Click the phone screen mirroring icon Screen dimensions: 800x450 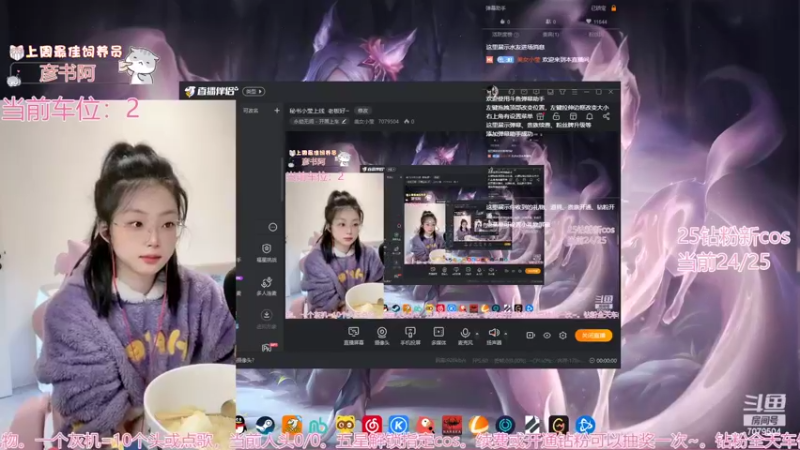pyautogui.click(x=410, y=332)
